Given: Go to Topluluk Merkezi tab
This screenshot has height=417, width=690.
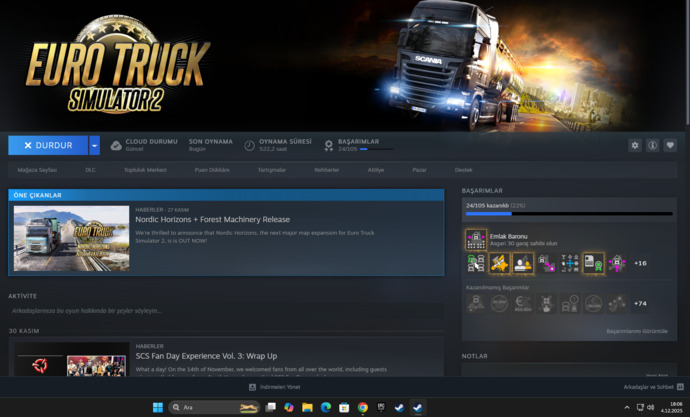Looking at the screenshot, I should [x=145, y=170].
